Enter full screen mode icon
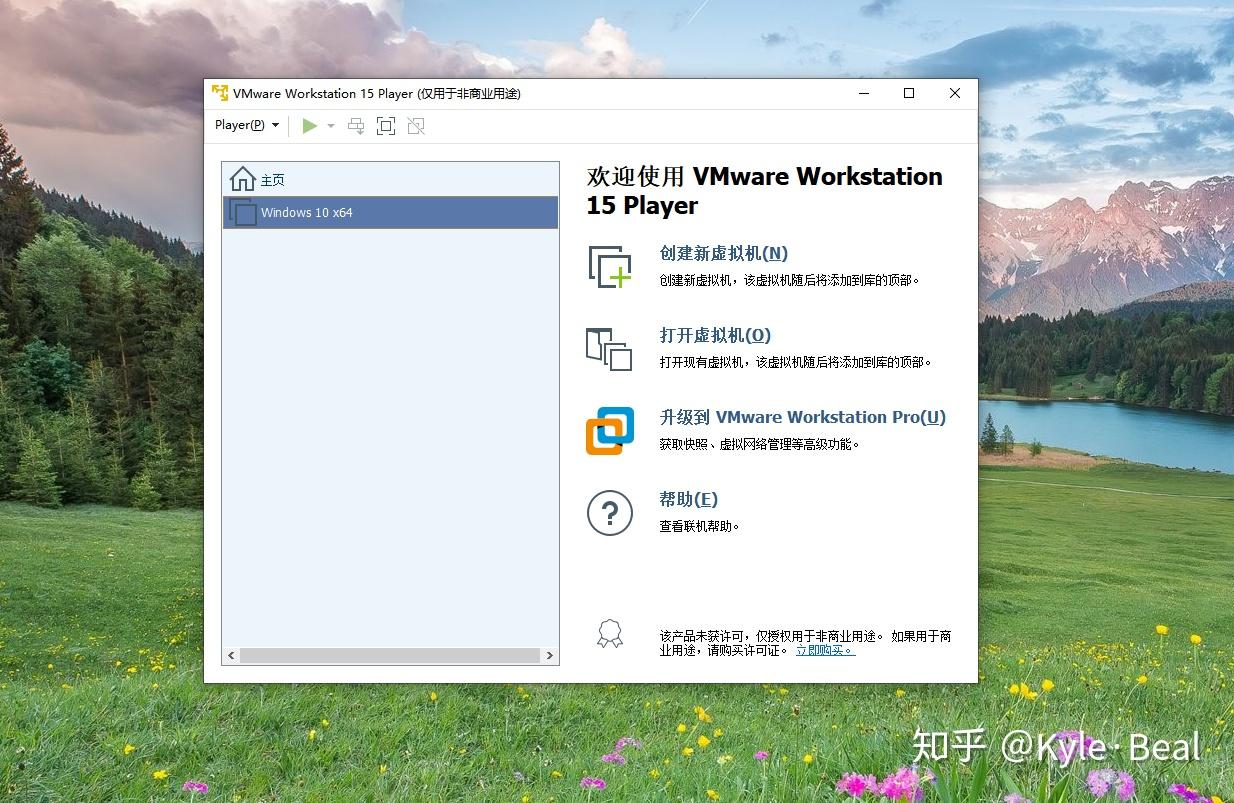Screen dimensions: 1234x803 (x=386, y=126)
